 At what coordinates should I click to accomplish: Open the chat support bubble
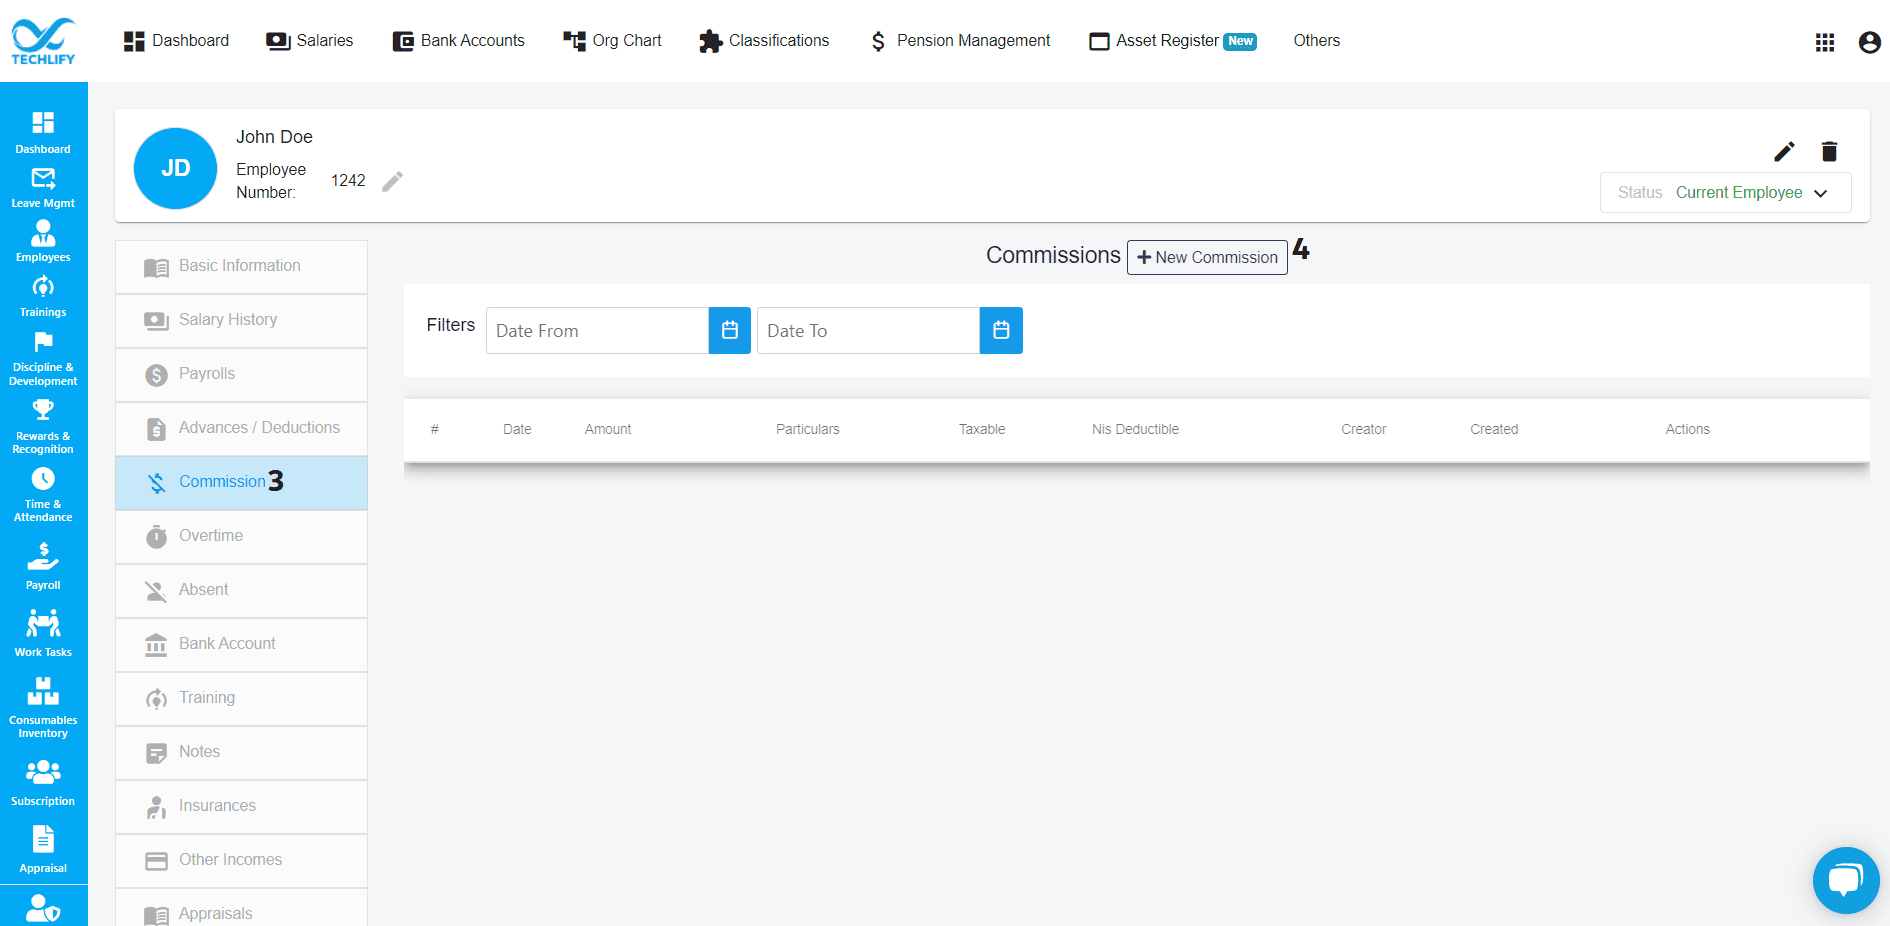pyautogui.click(x=1846, y=880)
